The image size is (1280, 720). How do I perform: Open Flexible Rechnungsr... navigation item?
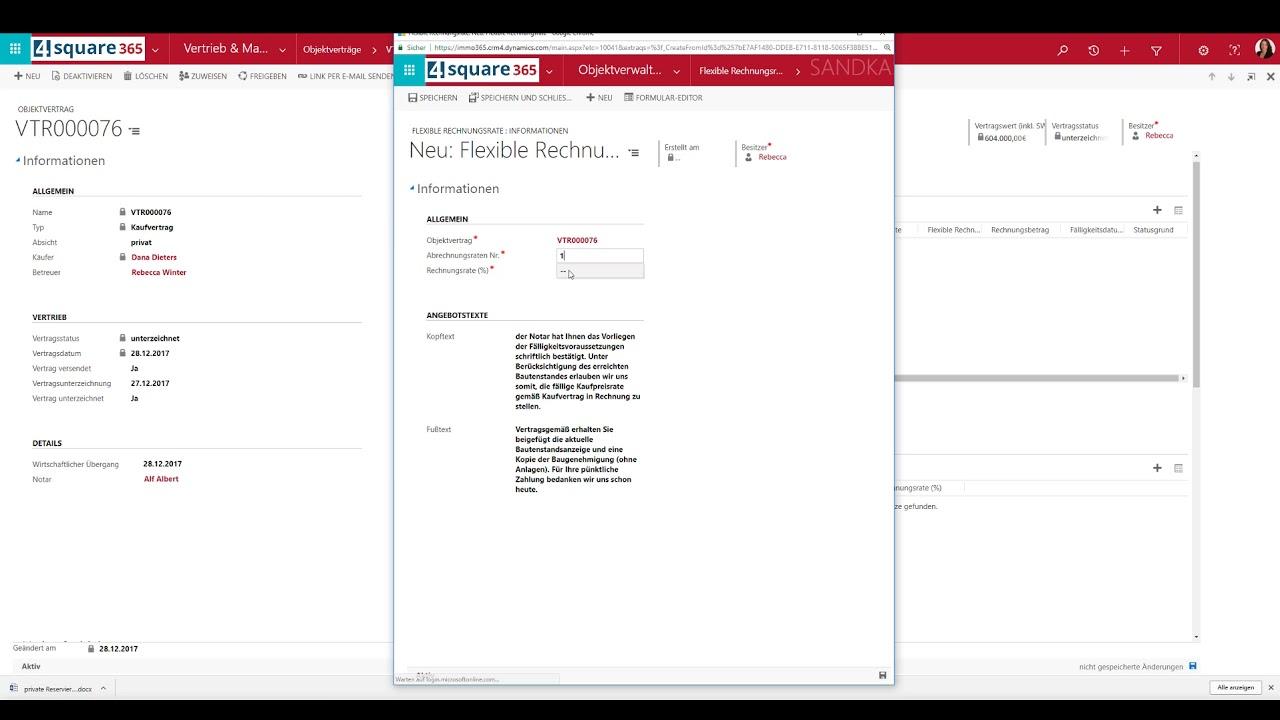[x=741, y=71]
